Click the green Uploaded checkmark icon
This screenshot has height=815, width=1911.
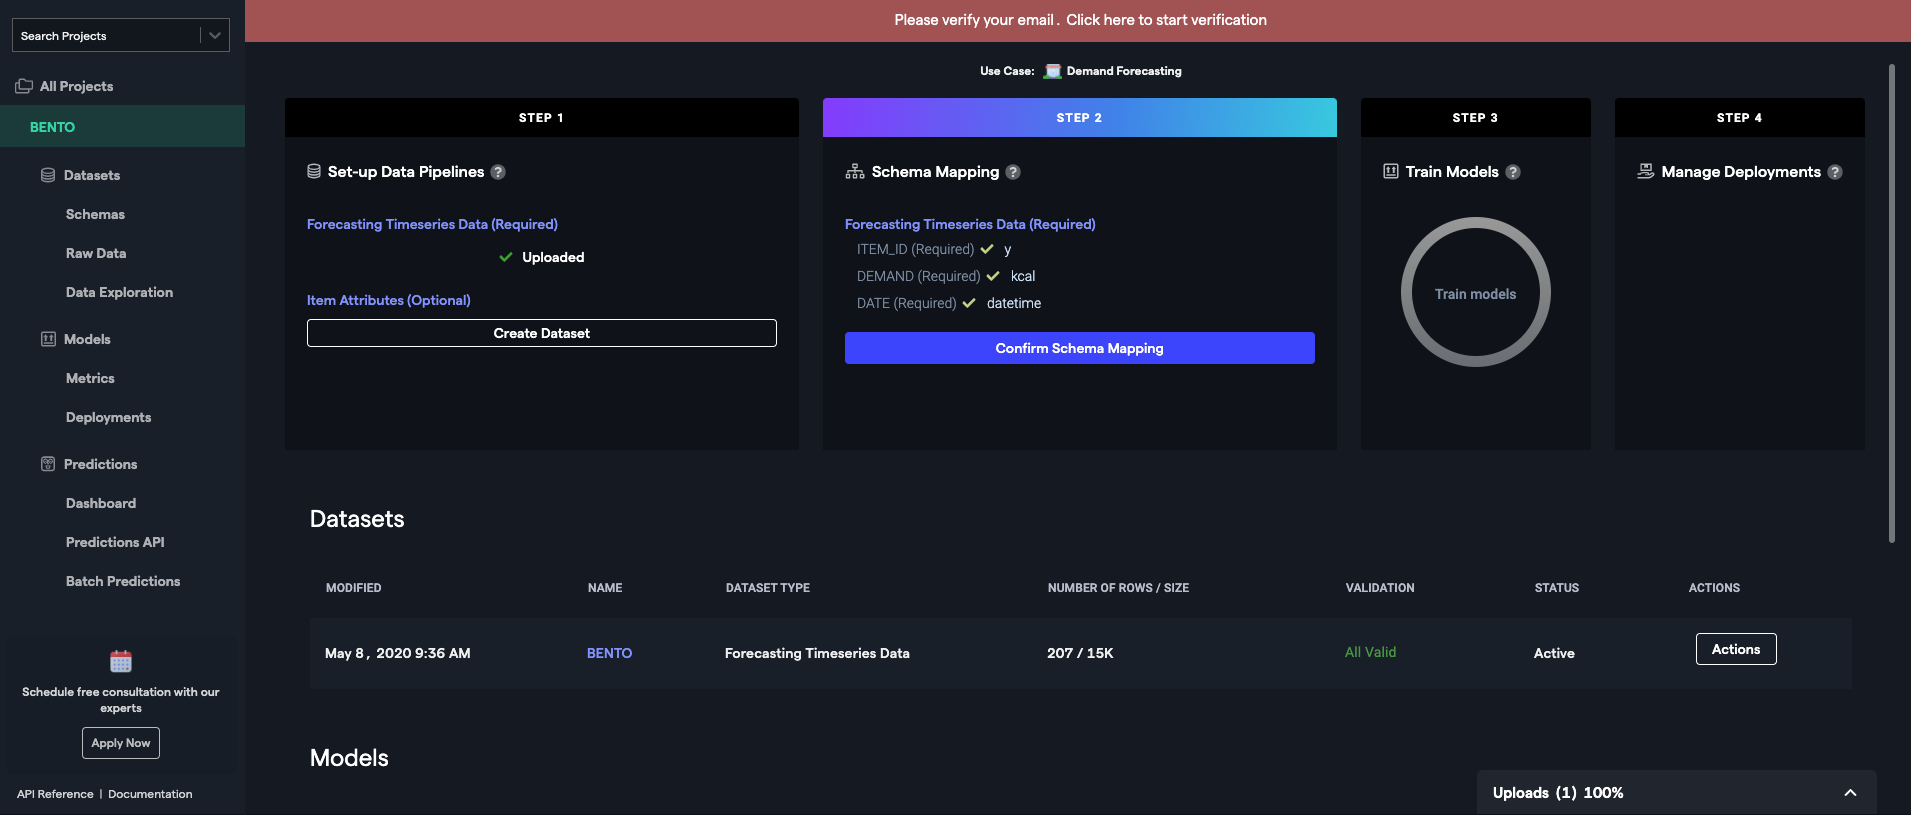point(506,257)
